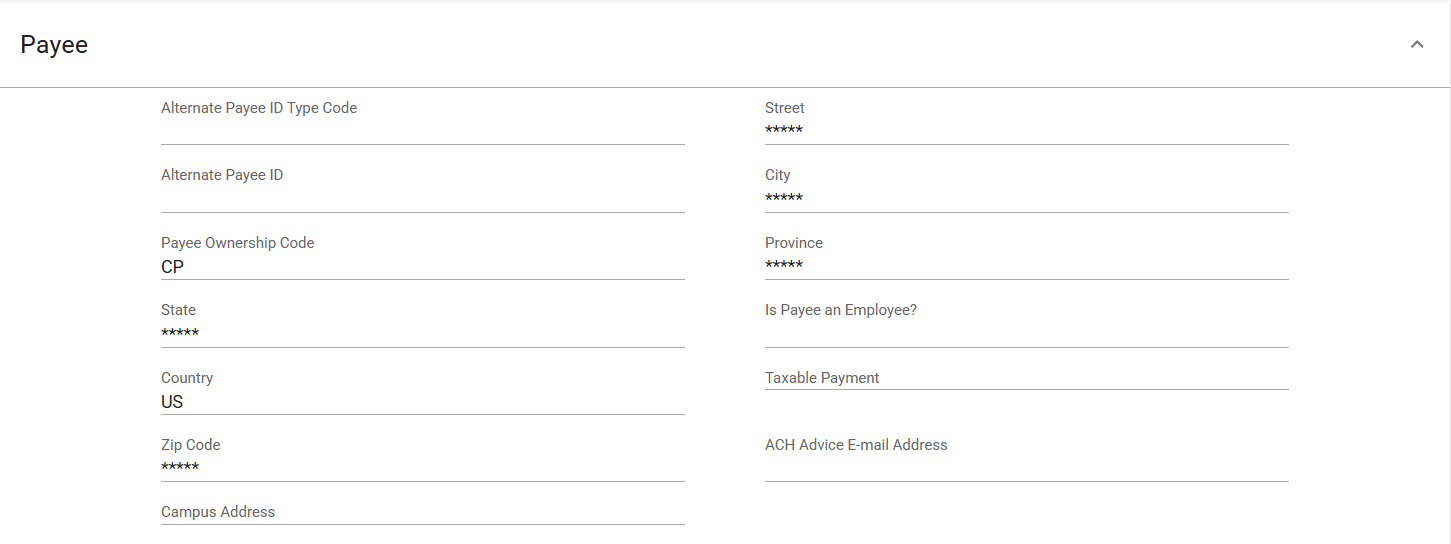Viewport: 1451px width, 544px height.
Task: Focus the Alternate Payee ID Type Code field
Action: click(x=422, y=130)
